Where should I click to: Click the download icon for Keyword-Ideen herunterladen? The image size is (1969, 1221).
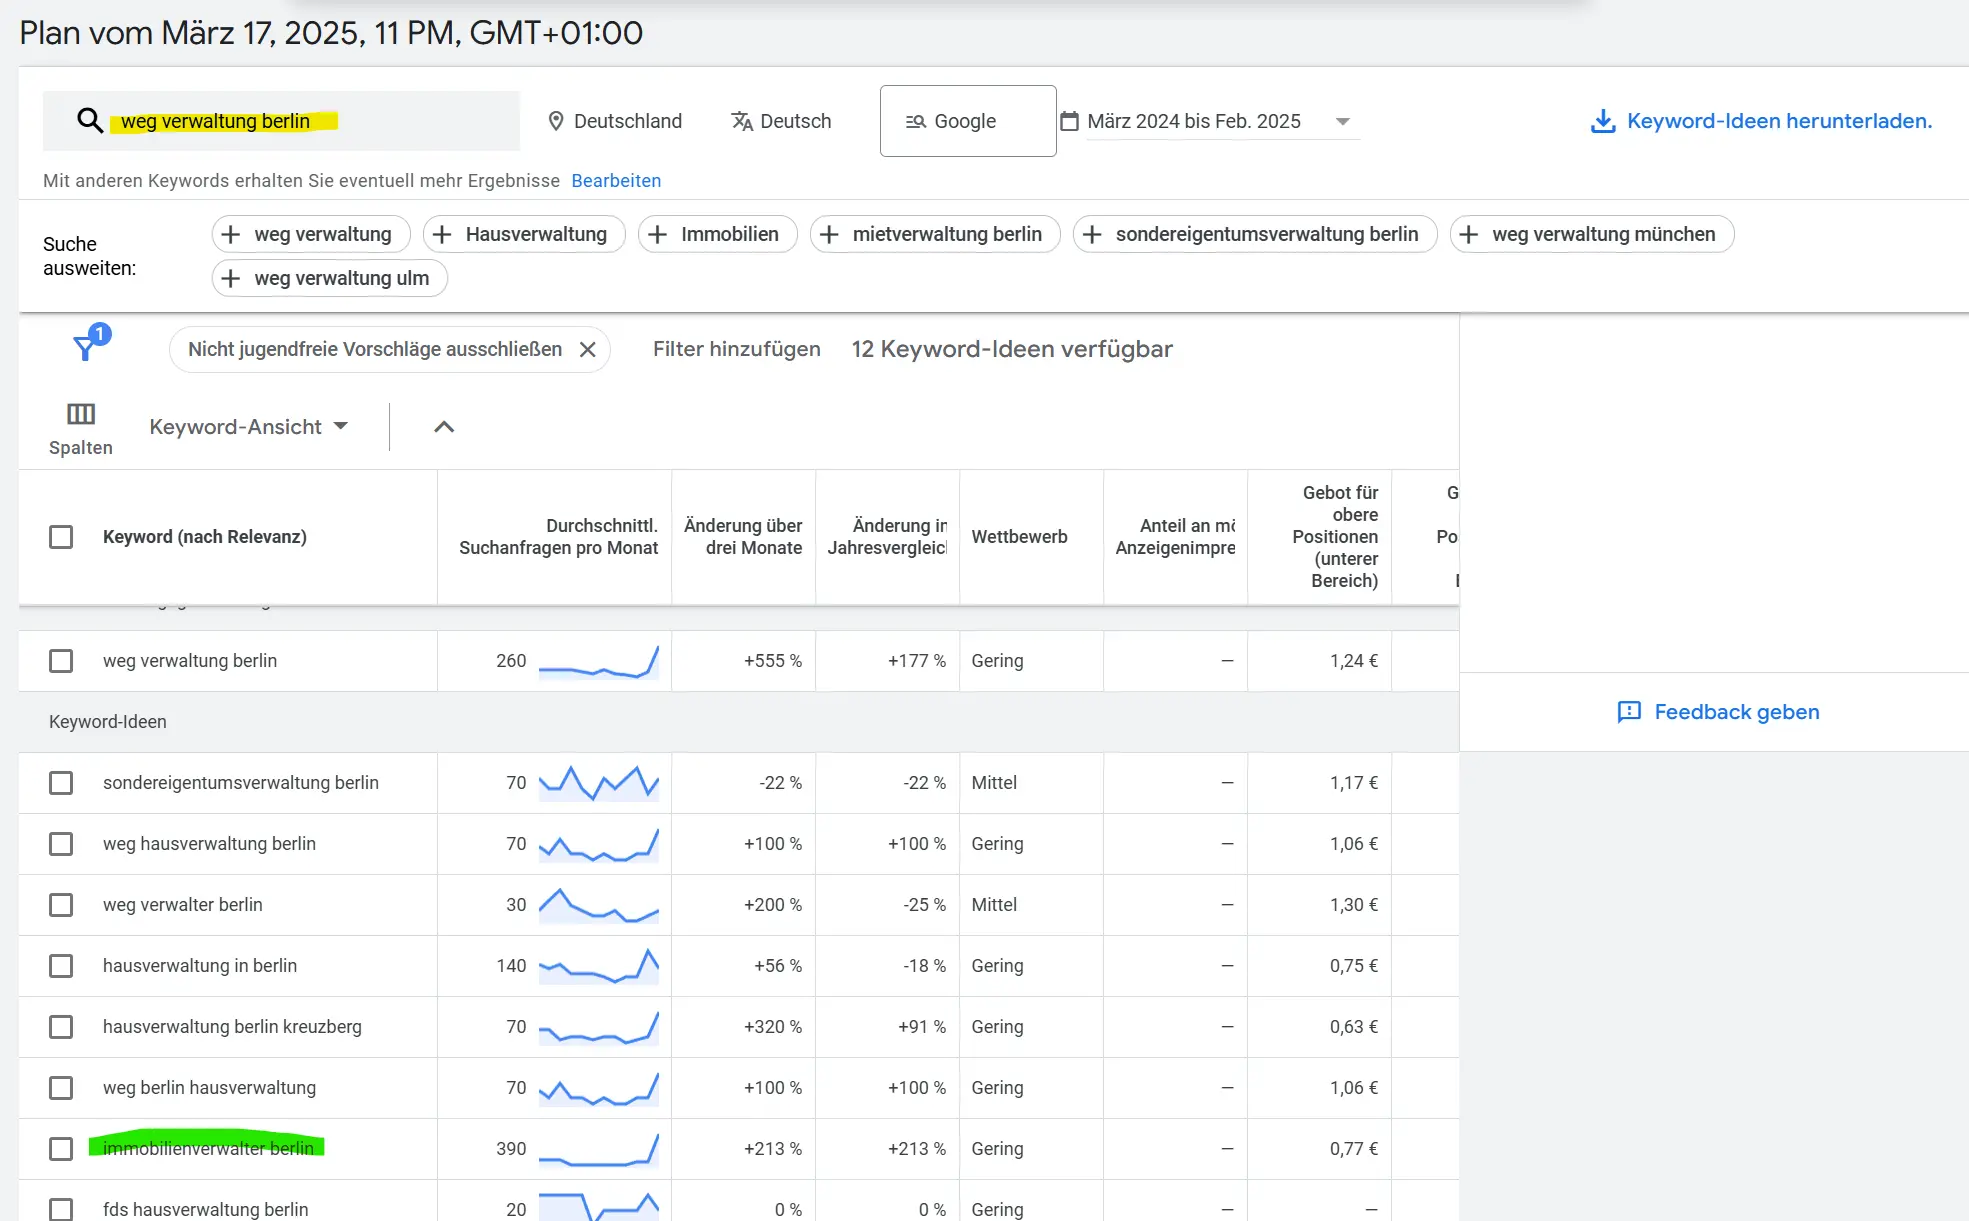pyautogui.click(x=1604, y=121)
